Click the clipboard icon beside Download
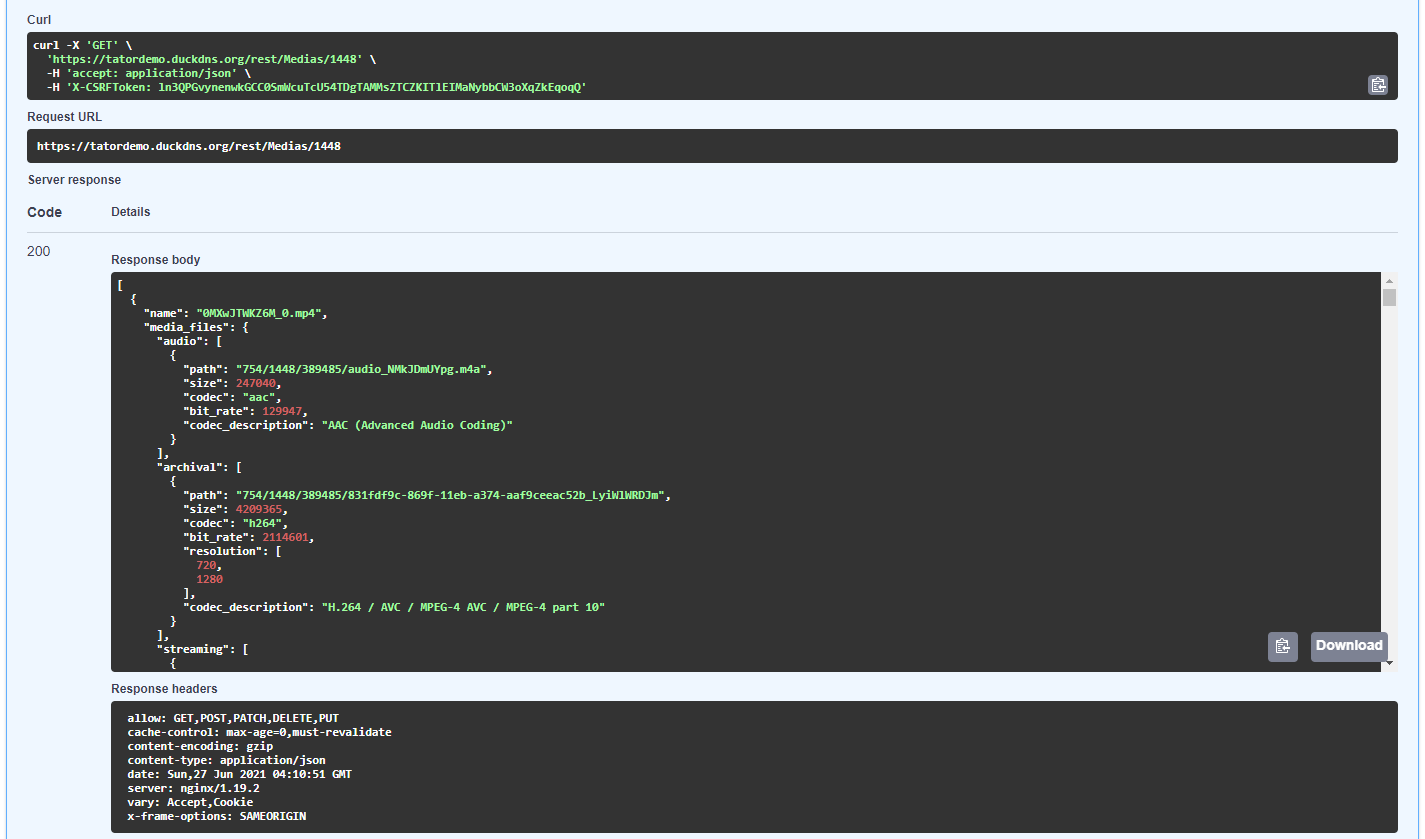The width and height of the screenshot is (1425, 839). coord(1283,646)
